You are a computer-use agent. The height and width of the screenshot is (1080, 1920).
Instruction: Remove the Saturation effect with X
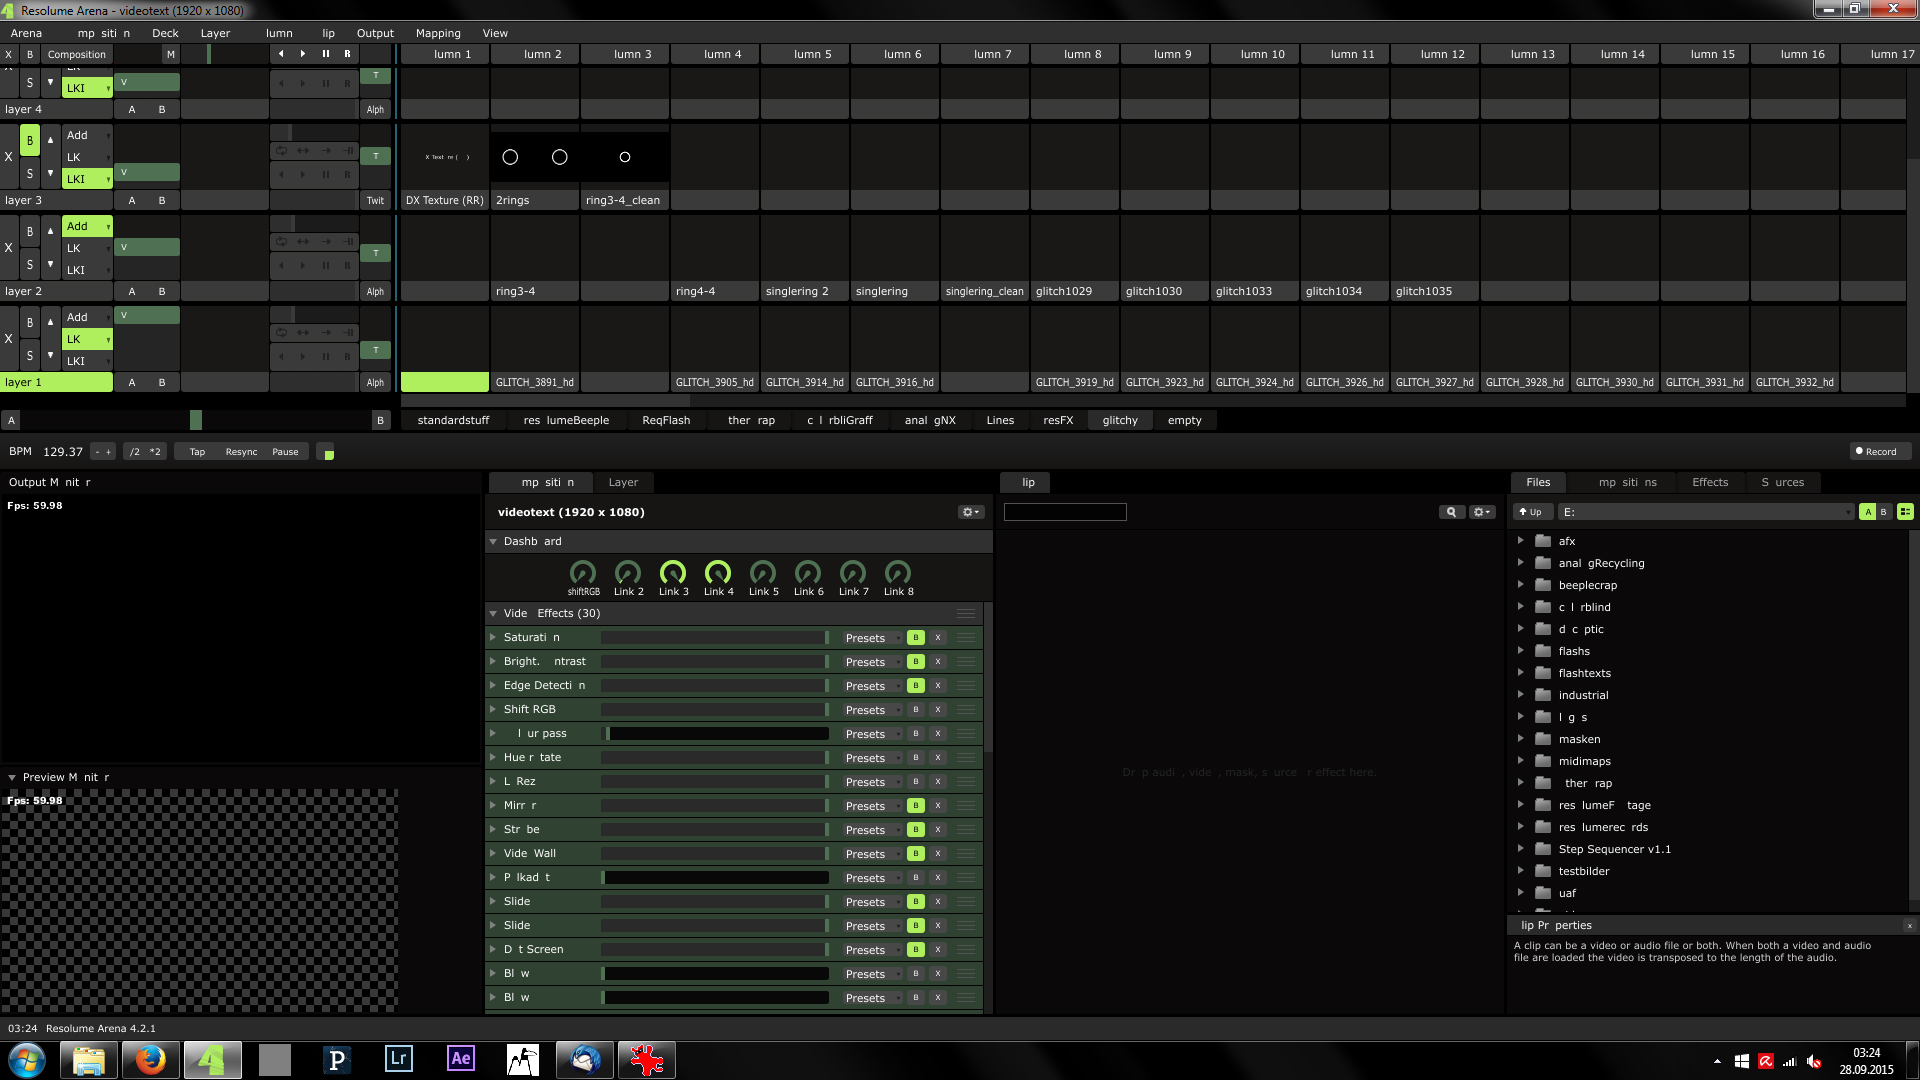(938, 638)
